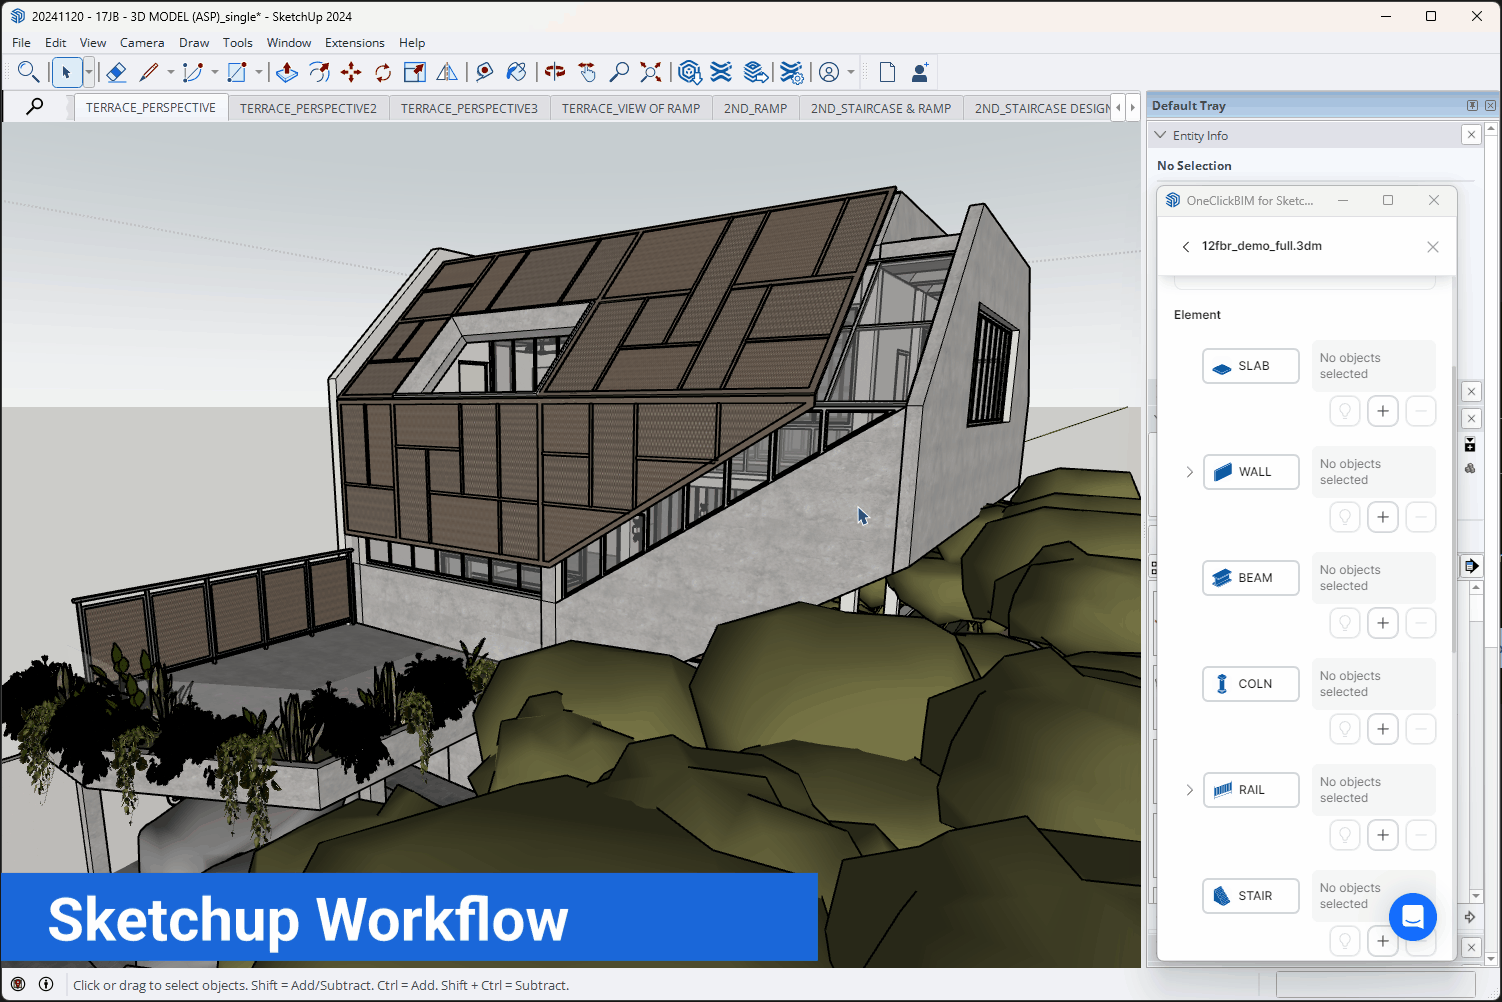
Task: Add selected objects to SLAB with plus
Action: click(1383, 411)
